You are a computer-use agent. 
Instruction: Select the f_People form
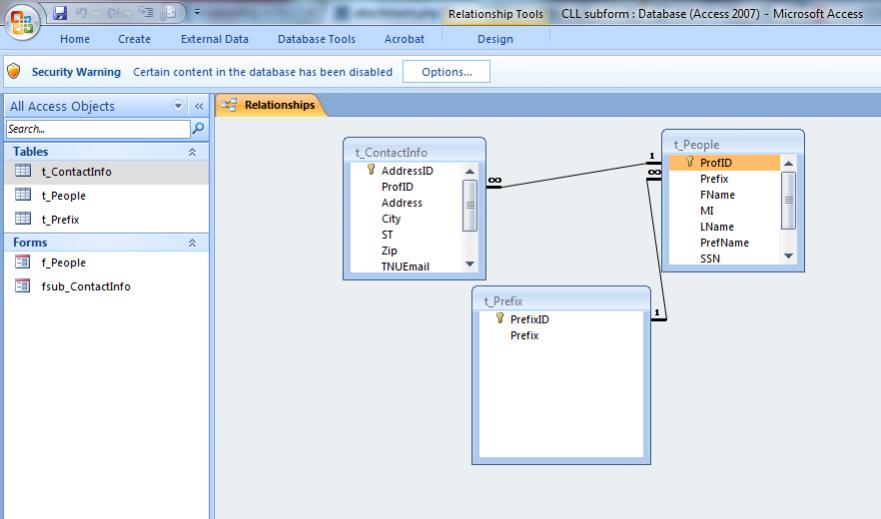pos(106,262)
